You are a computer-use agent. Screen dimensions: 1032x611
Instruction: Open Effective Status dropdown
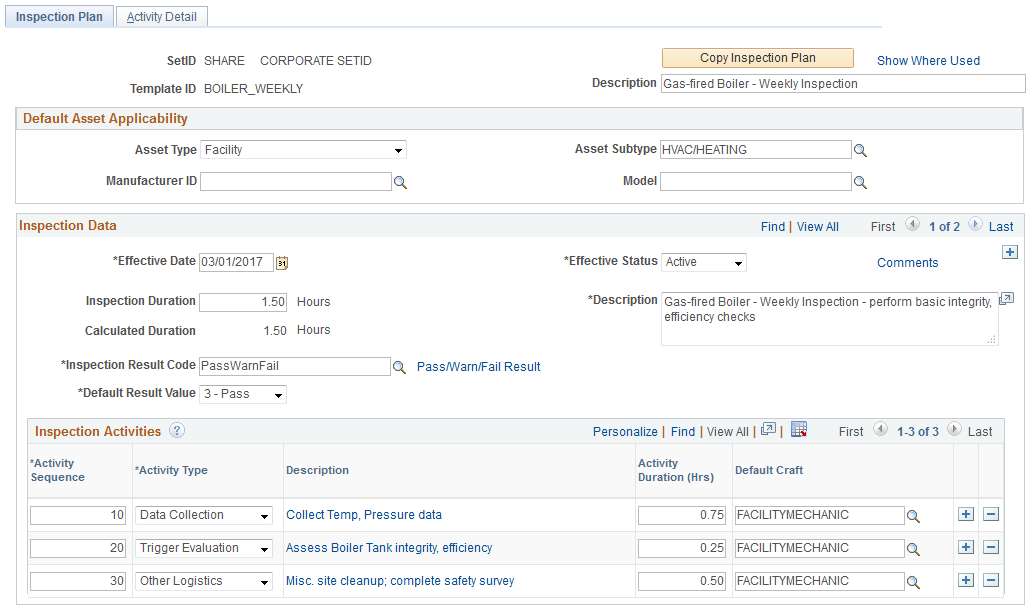[x=704, y=262]
